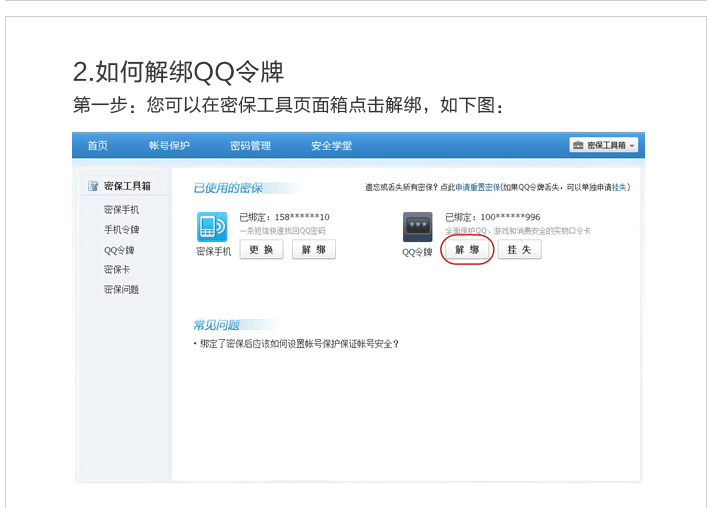Select 密保卡 in the left sidebar
Image resolution: width=710 pixels, height=508 pixels.
(117, 269)
